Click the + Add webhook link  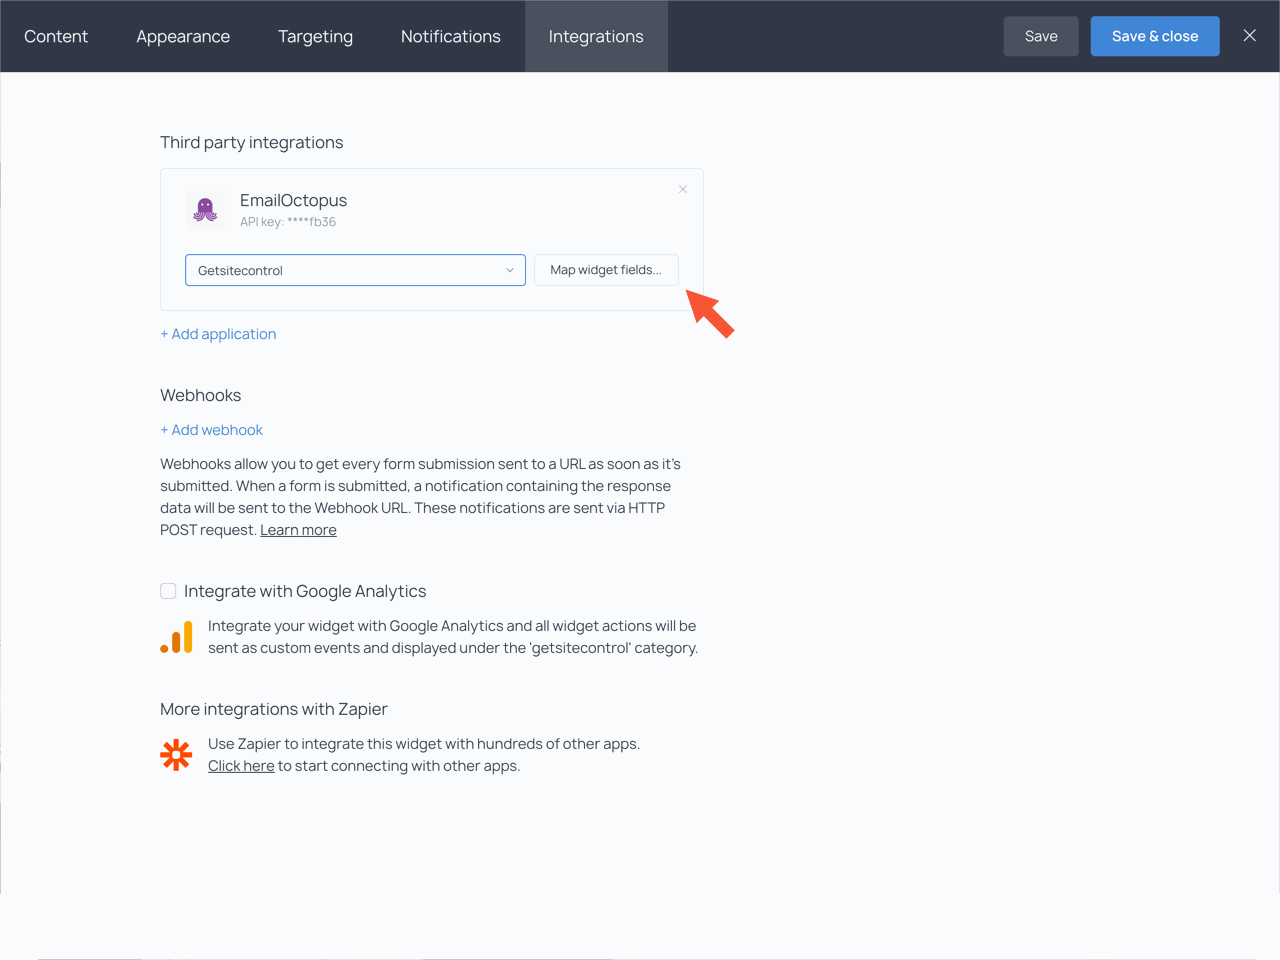click(211, 430)
